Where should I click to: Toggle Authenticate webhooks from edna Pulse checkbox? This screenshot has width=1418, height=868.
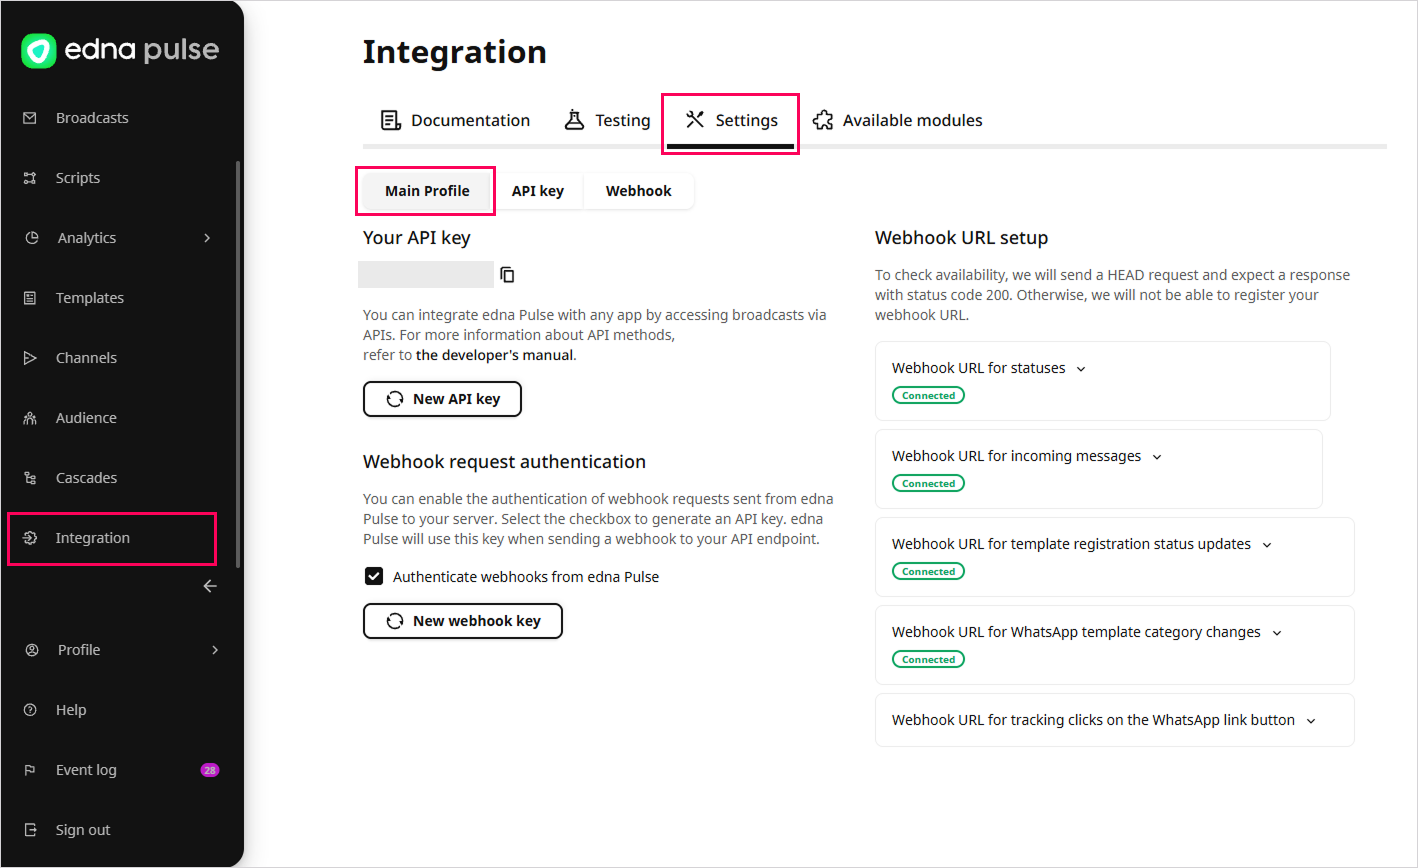point(374,576)
